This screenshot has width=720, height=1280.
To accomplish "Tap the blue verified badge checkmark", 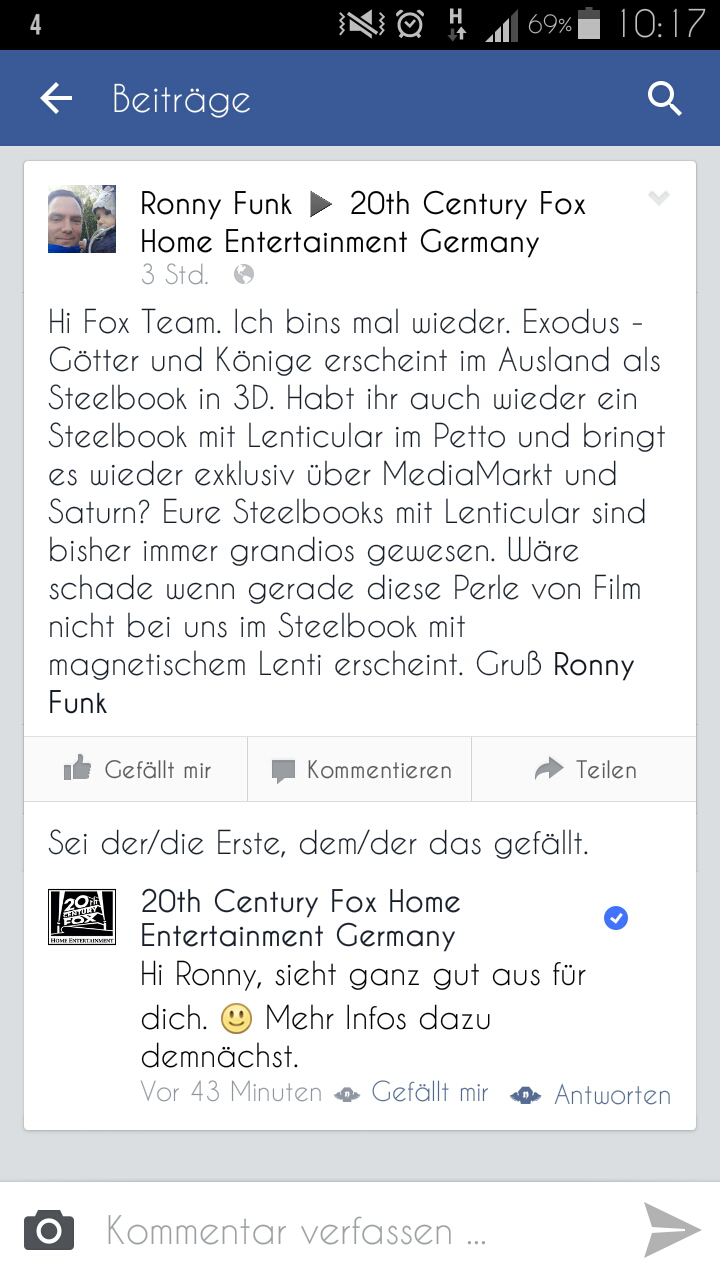I will 616,918.
